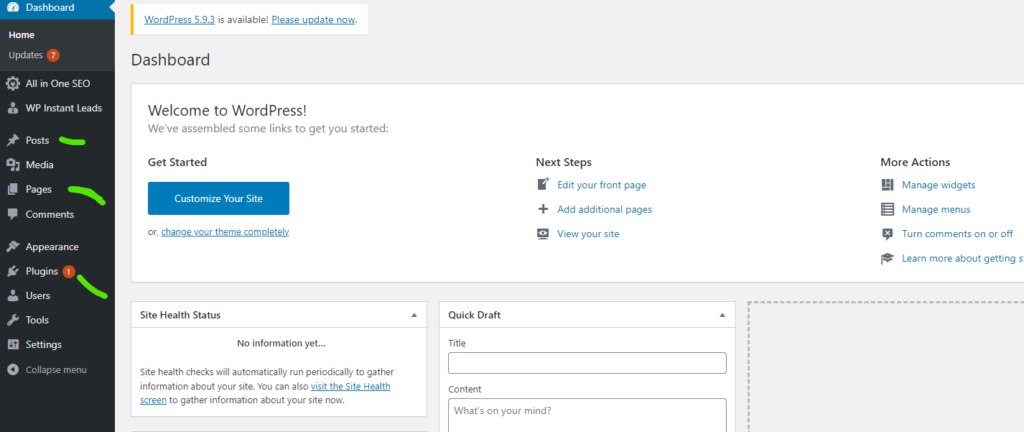This screenshot has width=1024, height=432.
Task: Click the Collapse menu label
Action: point(56,369)
